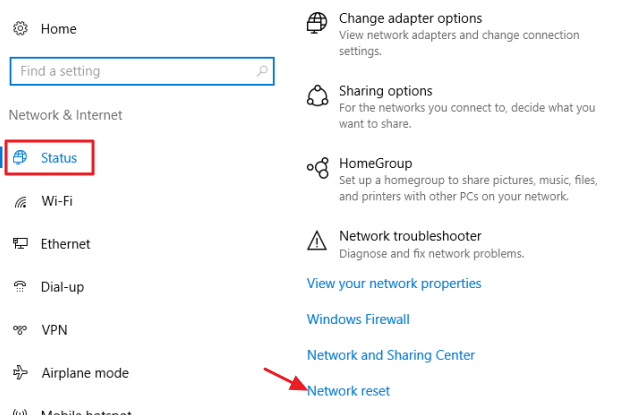Open View your network properties link

coord(394,283)
